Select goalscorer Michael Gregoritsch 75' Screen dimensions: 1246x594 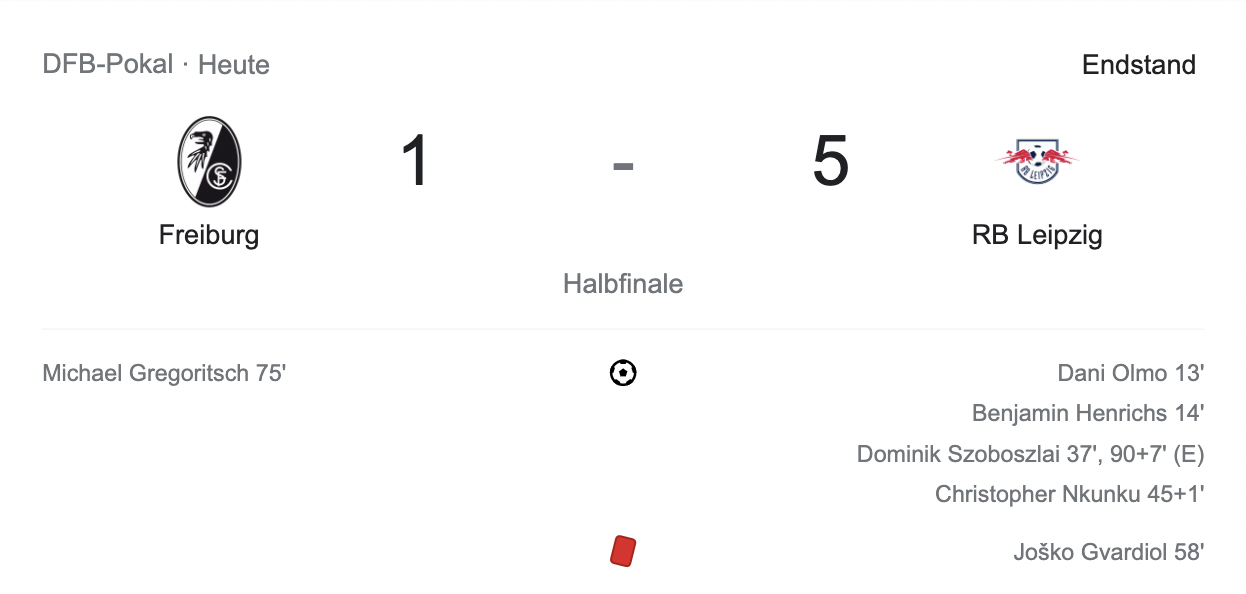[164, 373]
